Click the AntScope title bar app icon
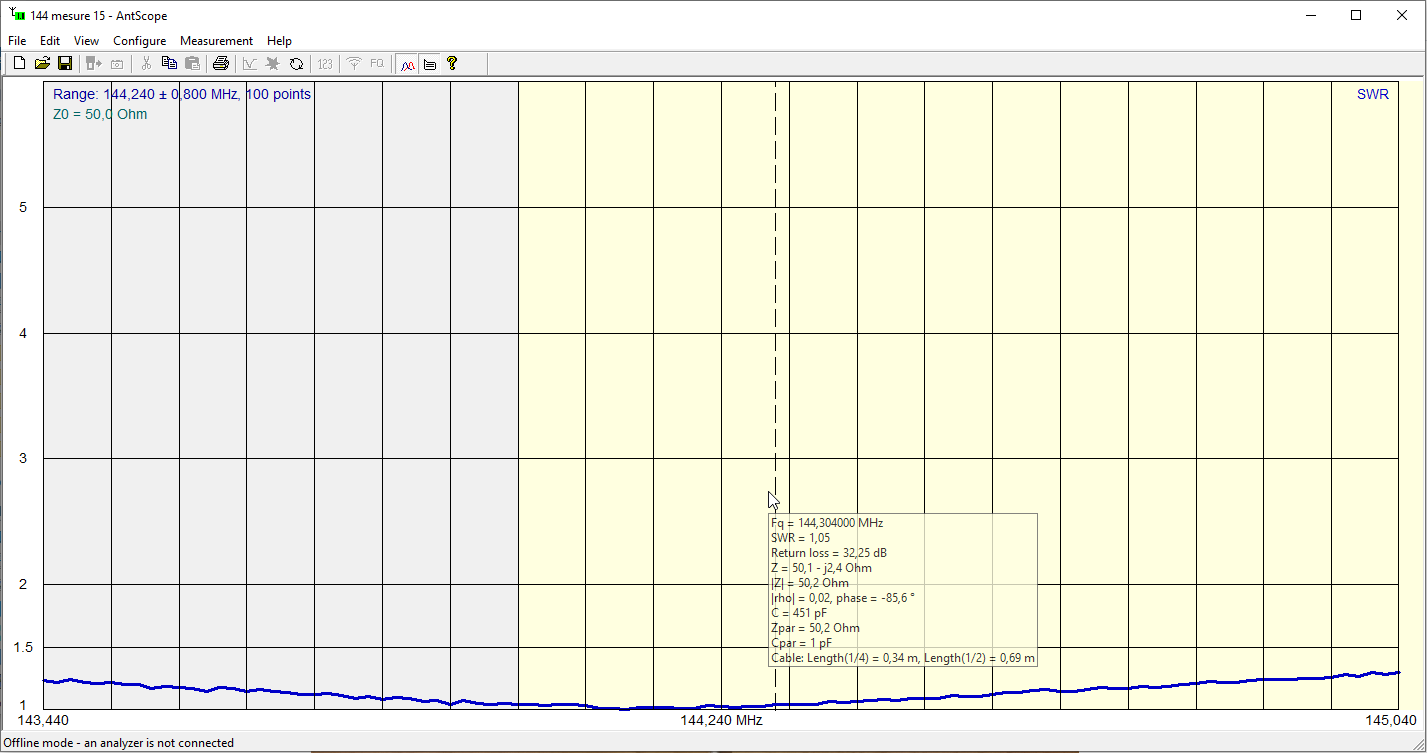 [x=16, y=15]
